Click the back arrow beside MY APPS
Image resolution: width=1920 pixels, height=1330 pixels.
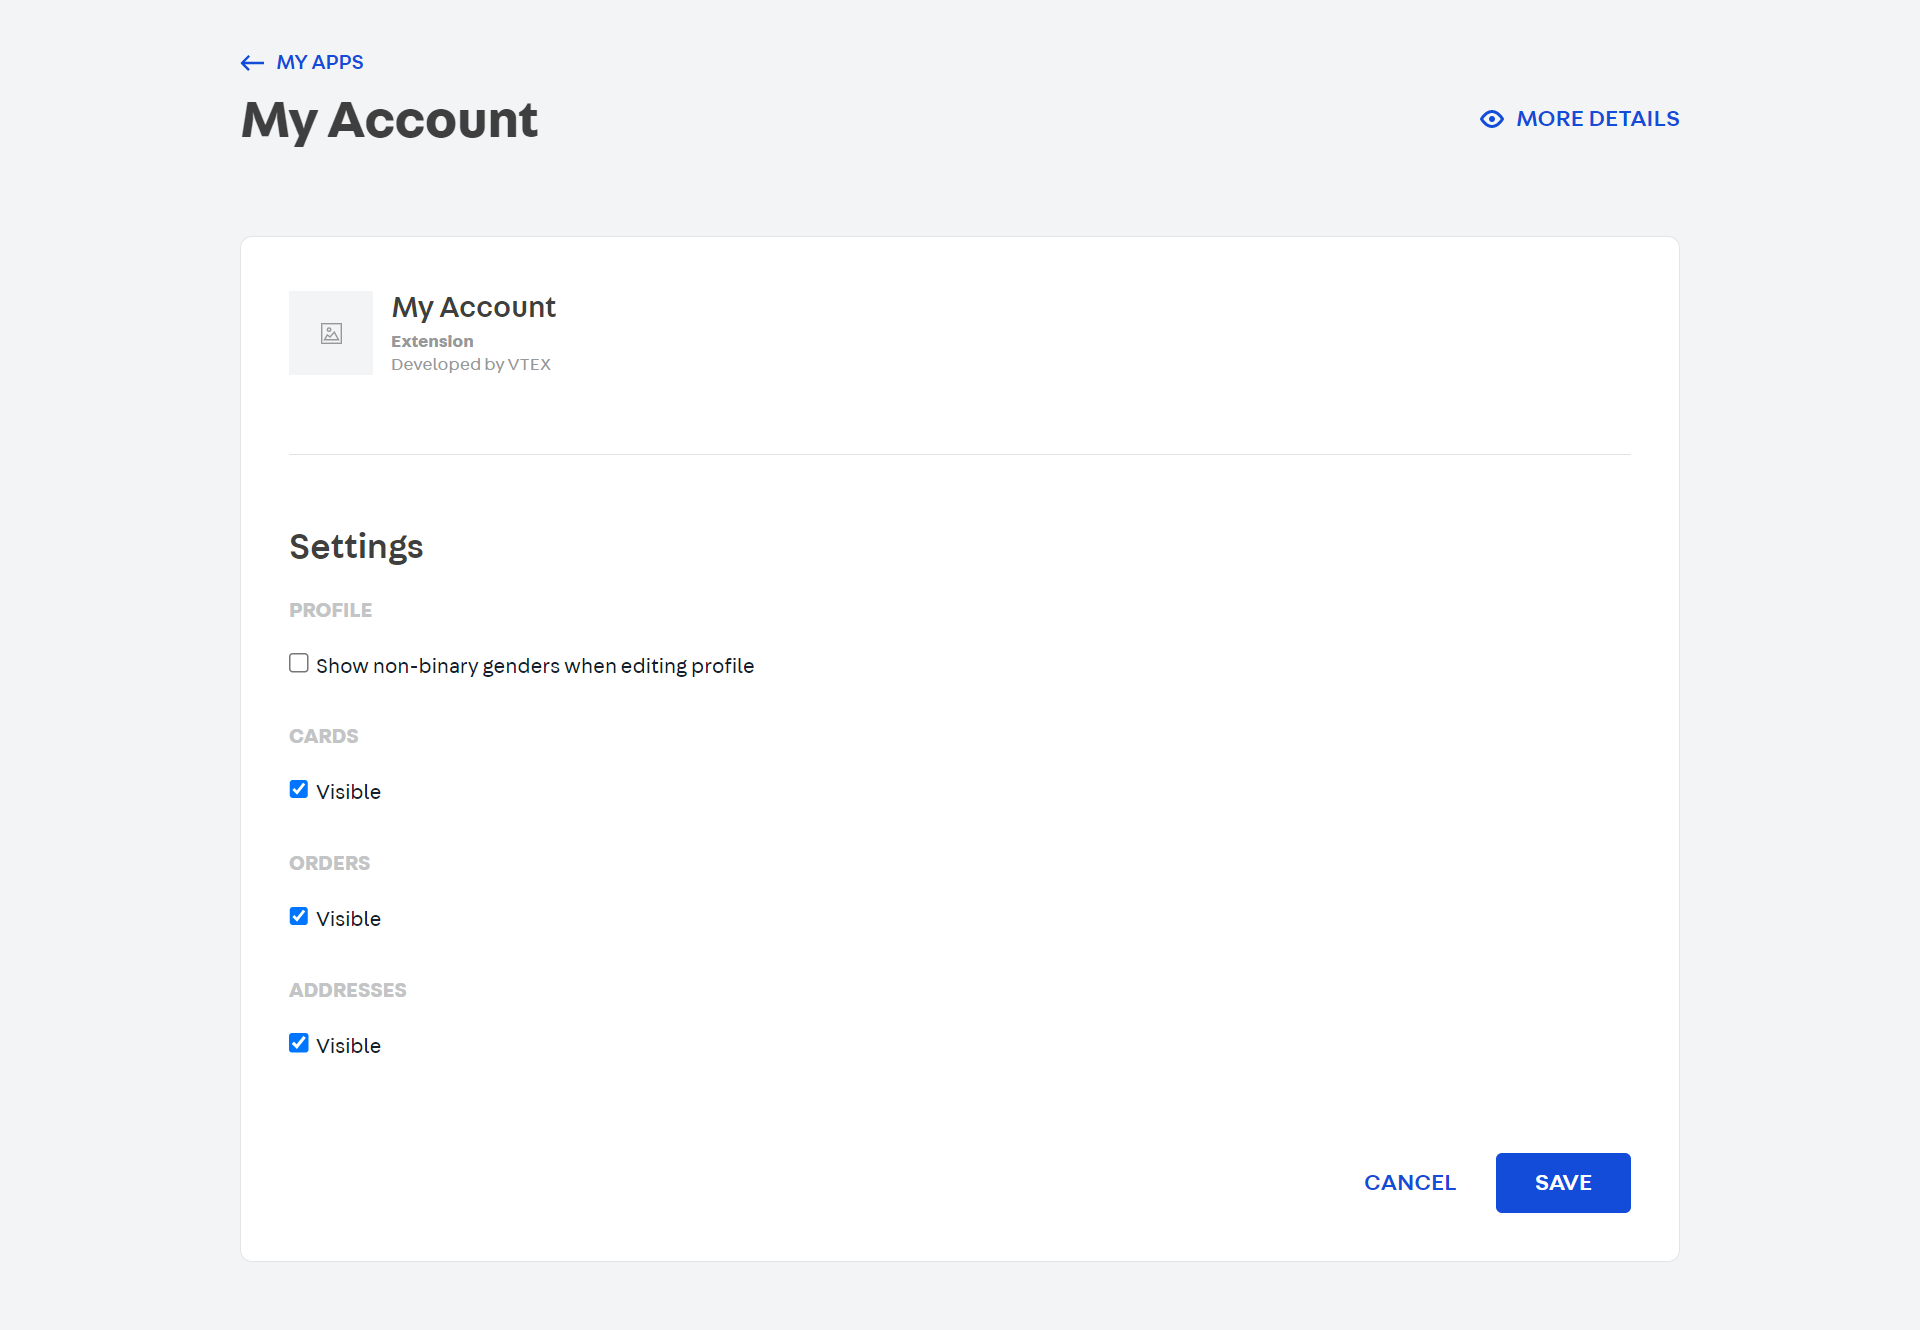pos(250,62)
